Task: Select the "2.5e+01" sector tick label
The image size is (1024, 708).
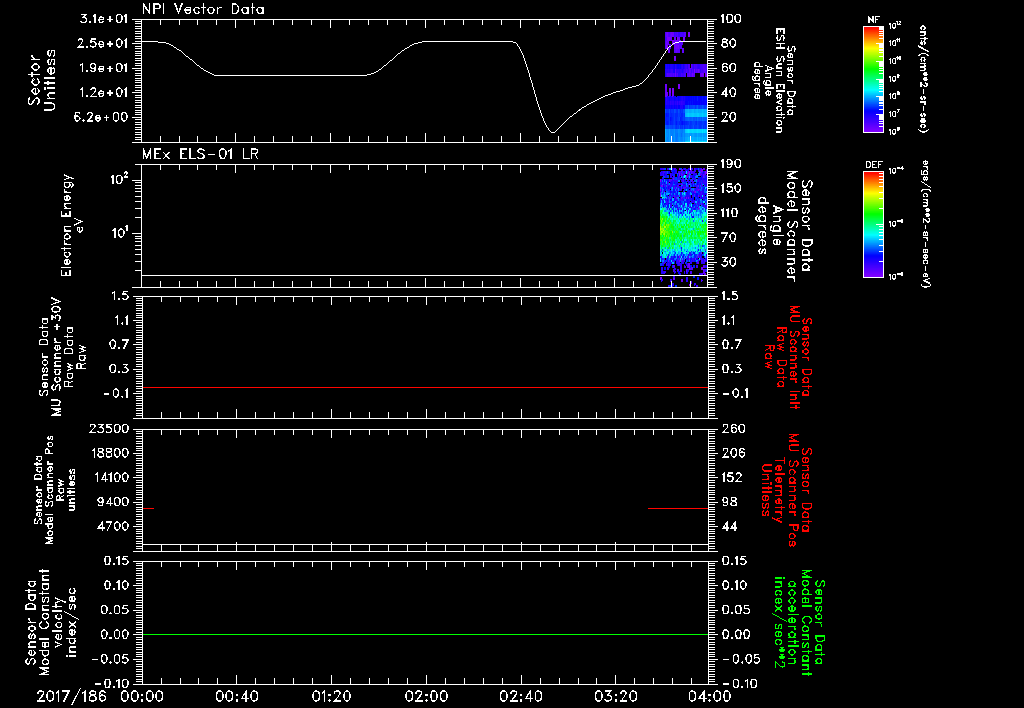Action: (104, 43)
